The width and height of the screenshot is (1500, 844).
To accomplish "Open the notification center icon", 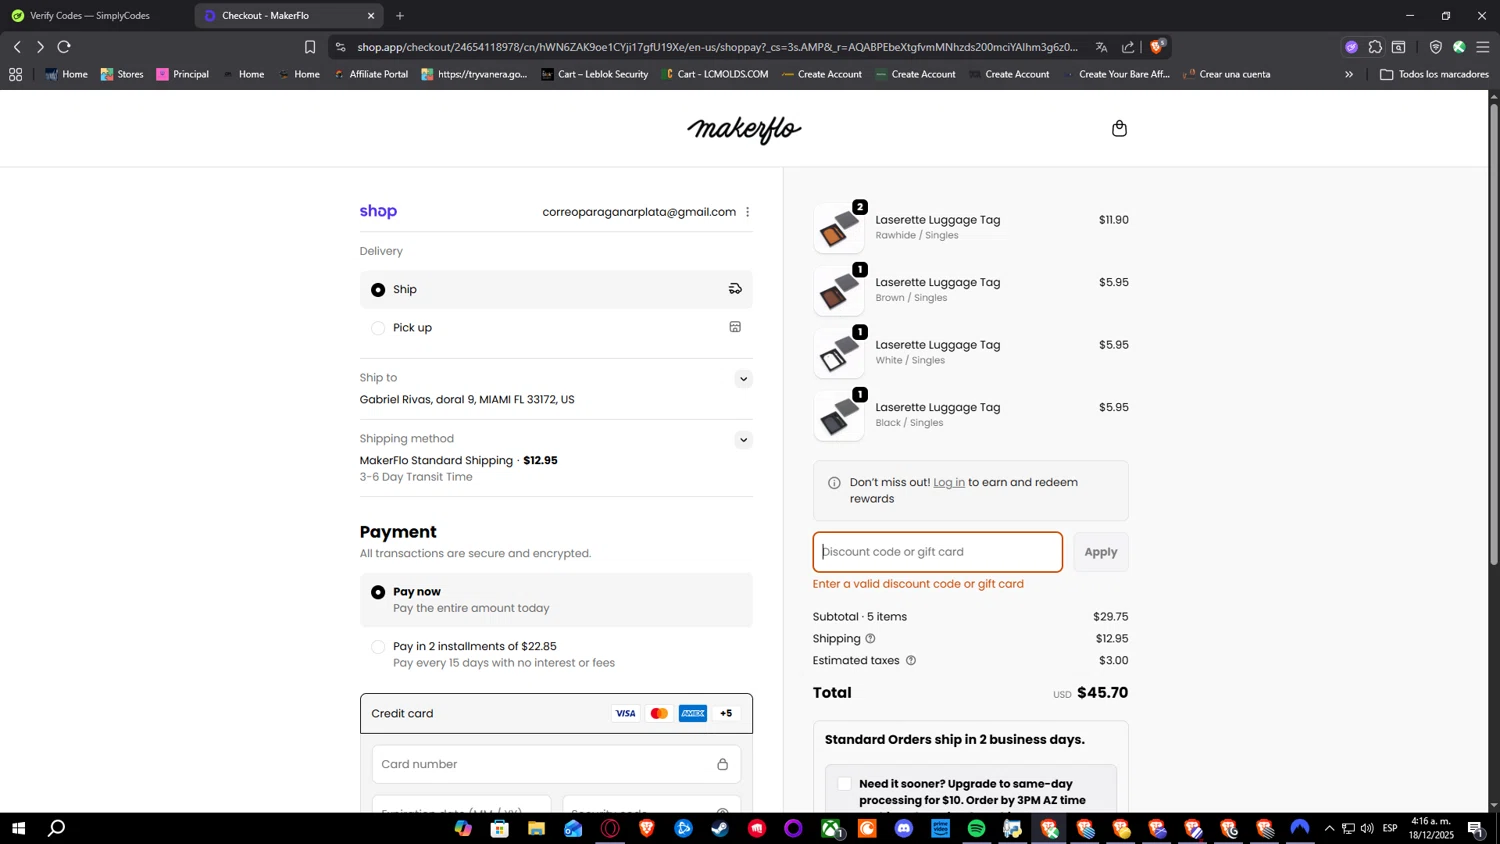I will (1475, 829).
